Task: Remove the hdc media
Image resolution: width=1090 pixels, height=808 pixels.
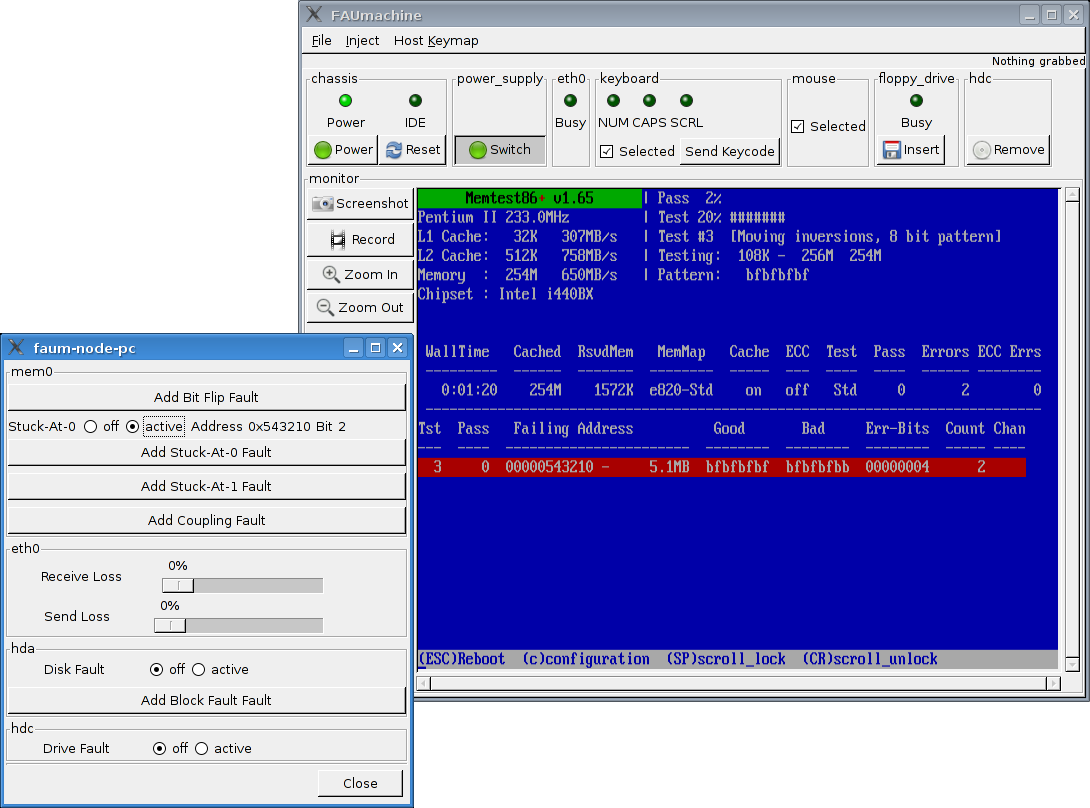Action: pos(1008,150)
